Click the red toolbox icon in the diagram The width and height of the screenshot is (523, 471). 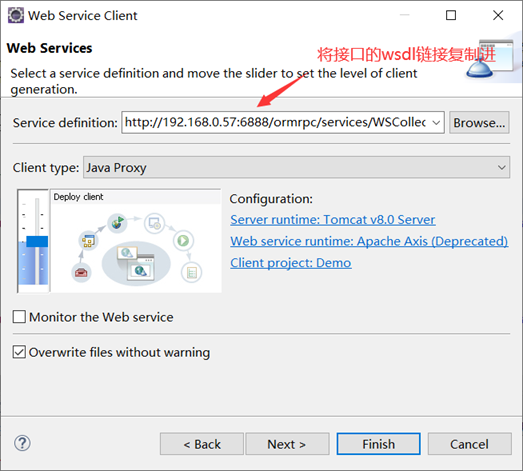[x=81, y=273]
